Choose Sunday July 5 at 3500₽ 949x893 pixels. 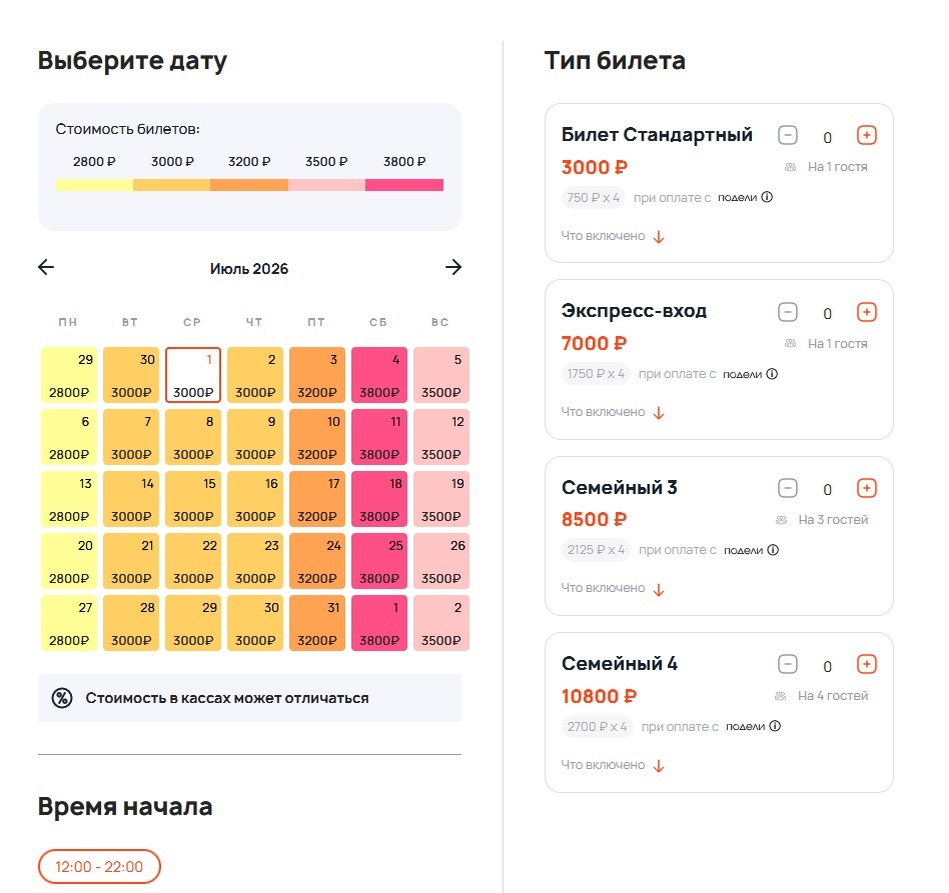click(441, 375)
